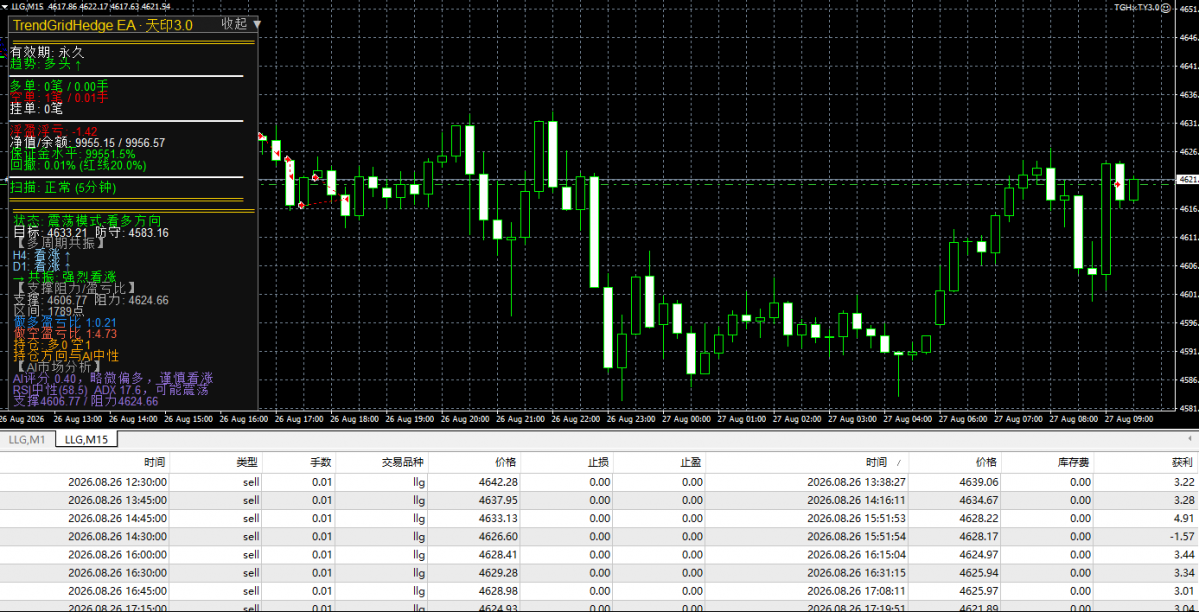Click the H4: 看涨 line
Screen dimensions: 1199x612
(x=42, y=255)
